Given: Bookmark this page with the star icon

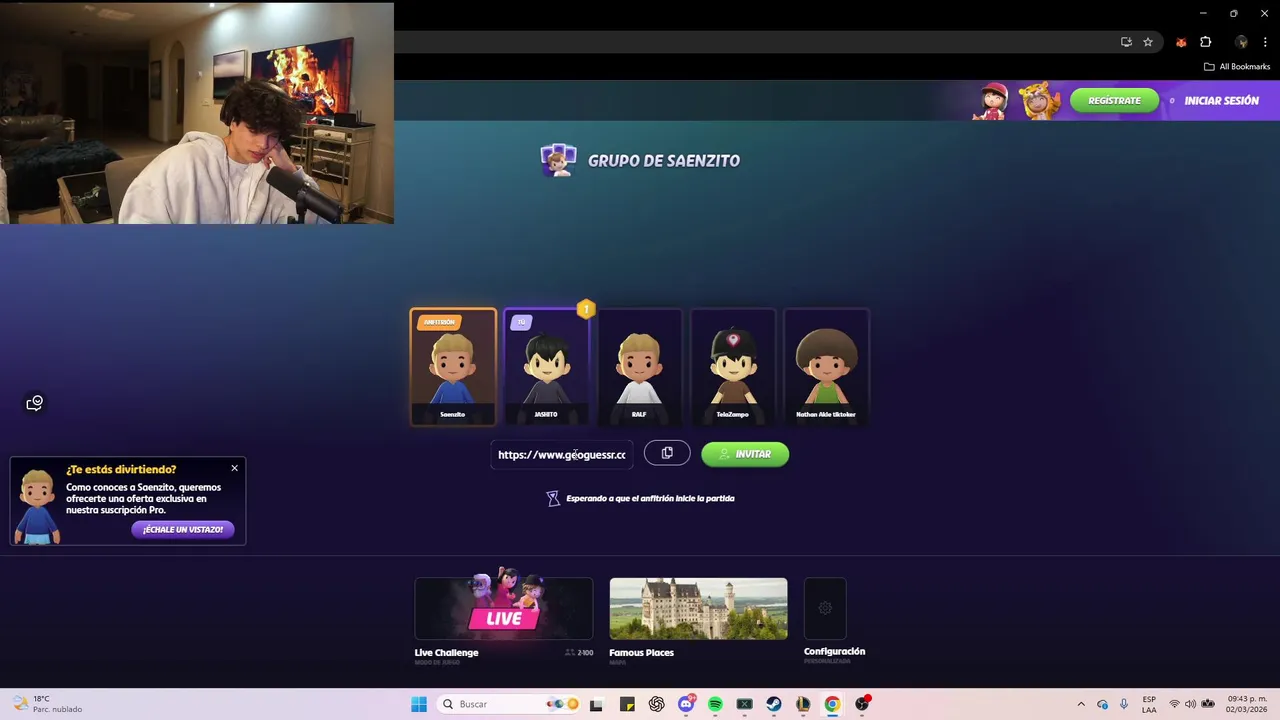Looking at the screenshot, I should pos(1148,42).
